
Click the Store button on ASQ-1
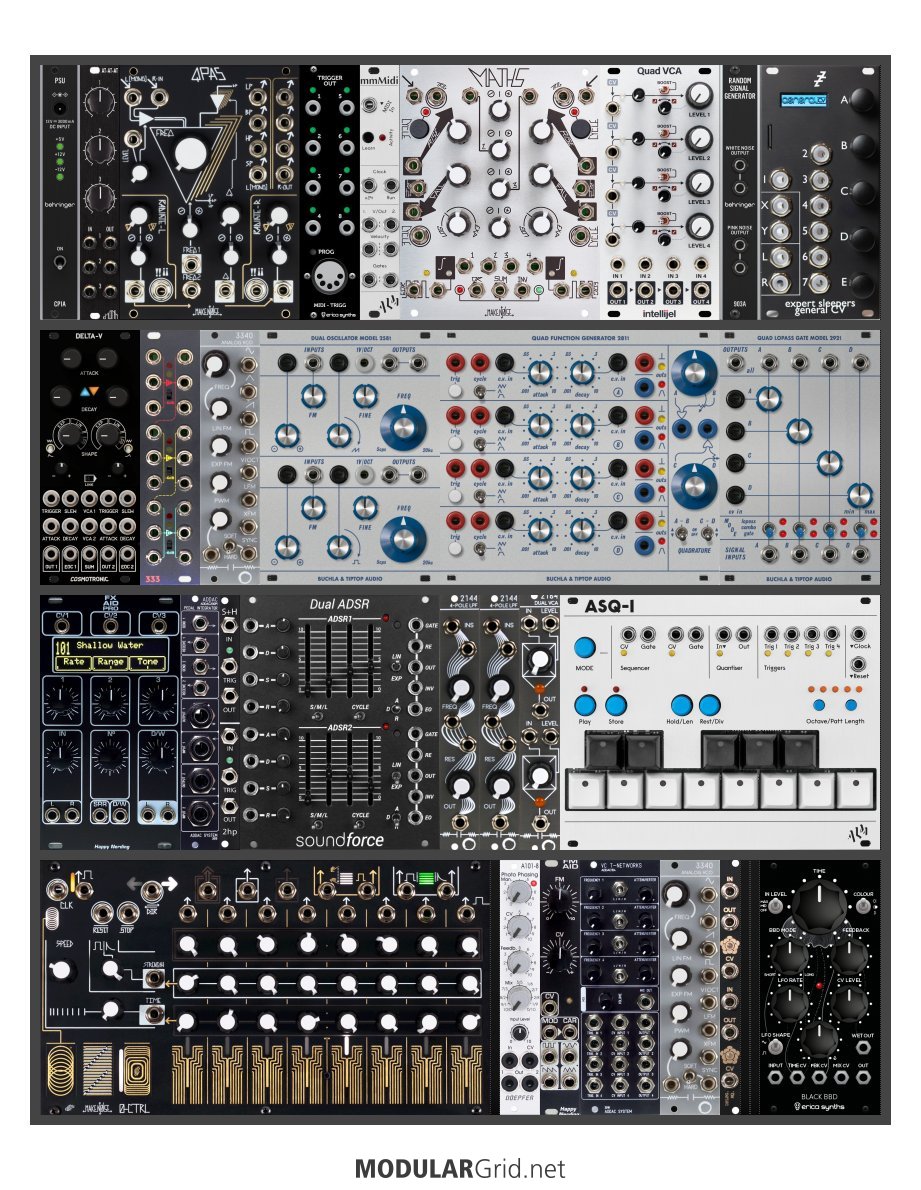pyautogui.click(x=615, y=704)
